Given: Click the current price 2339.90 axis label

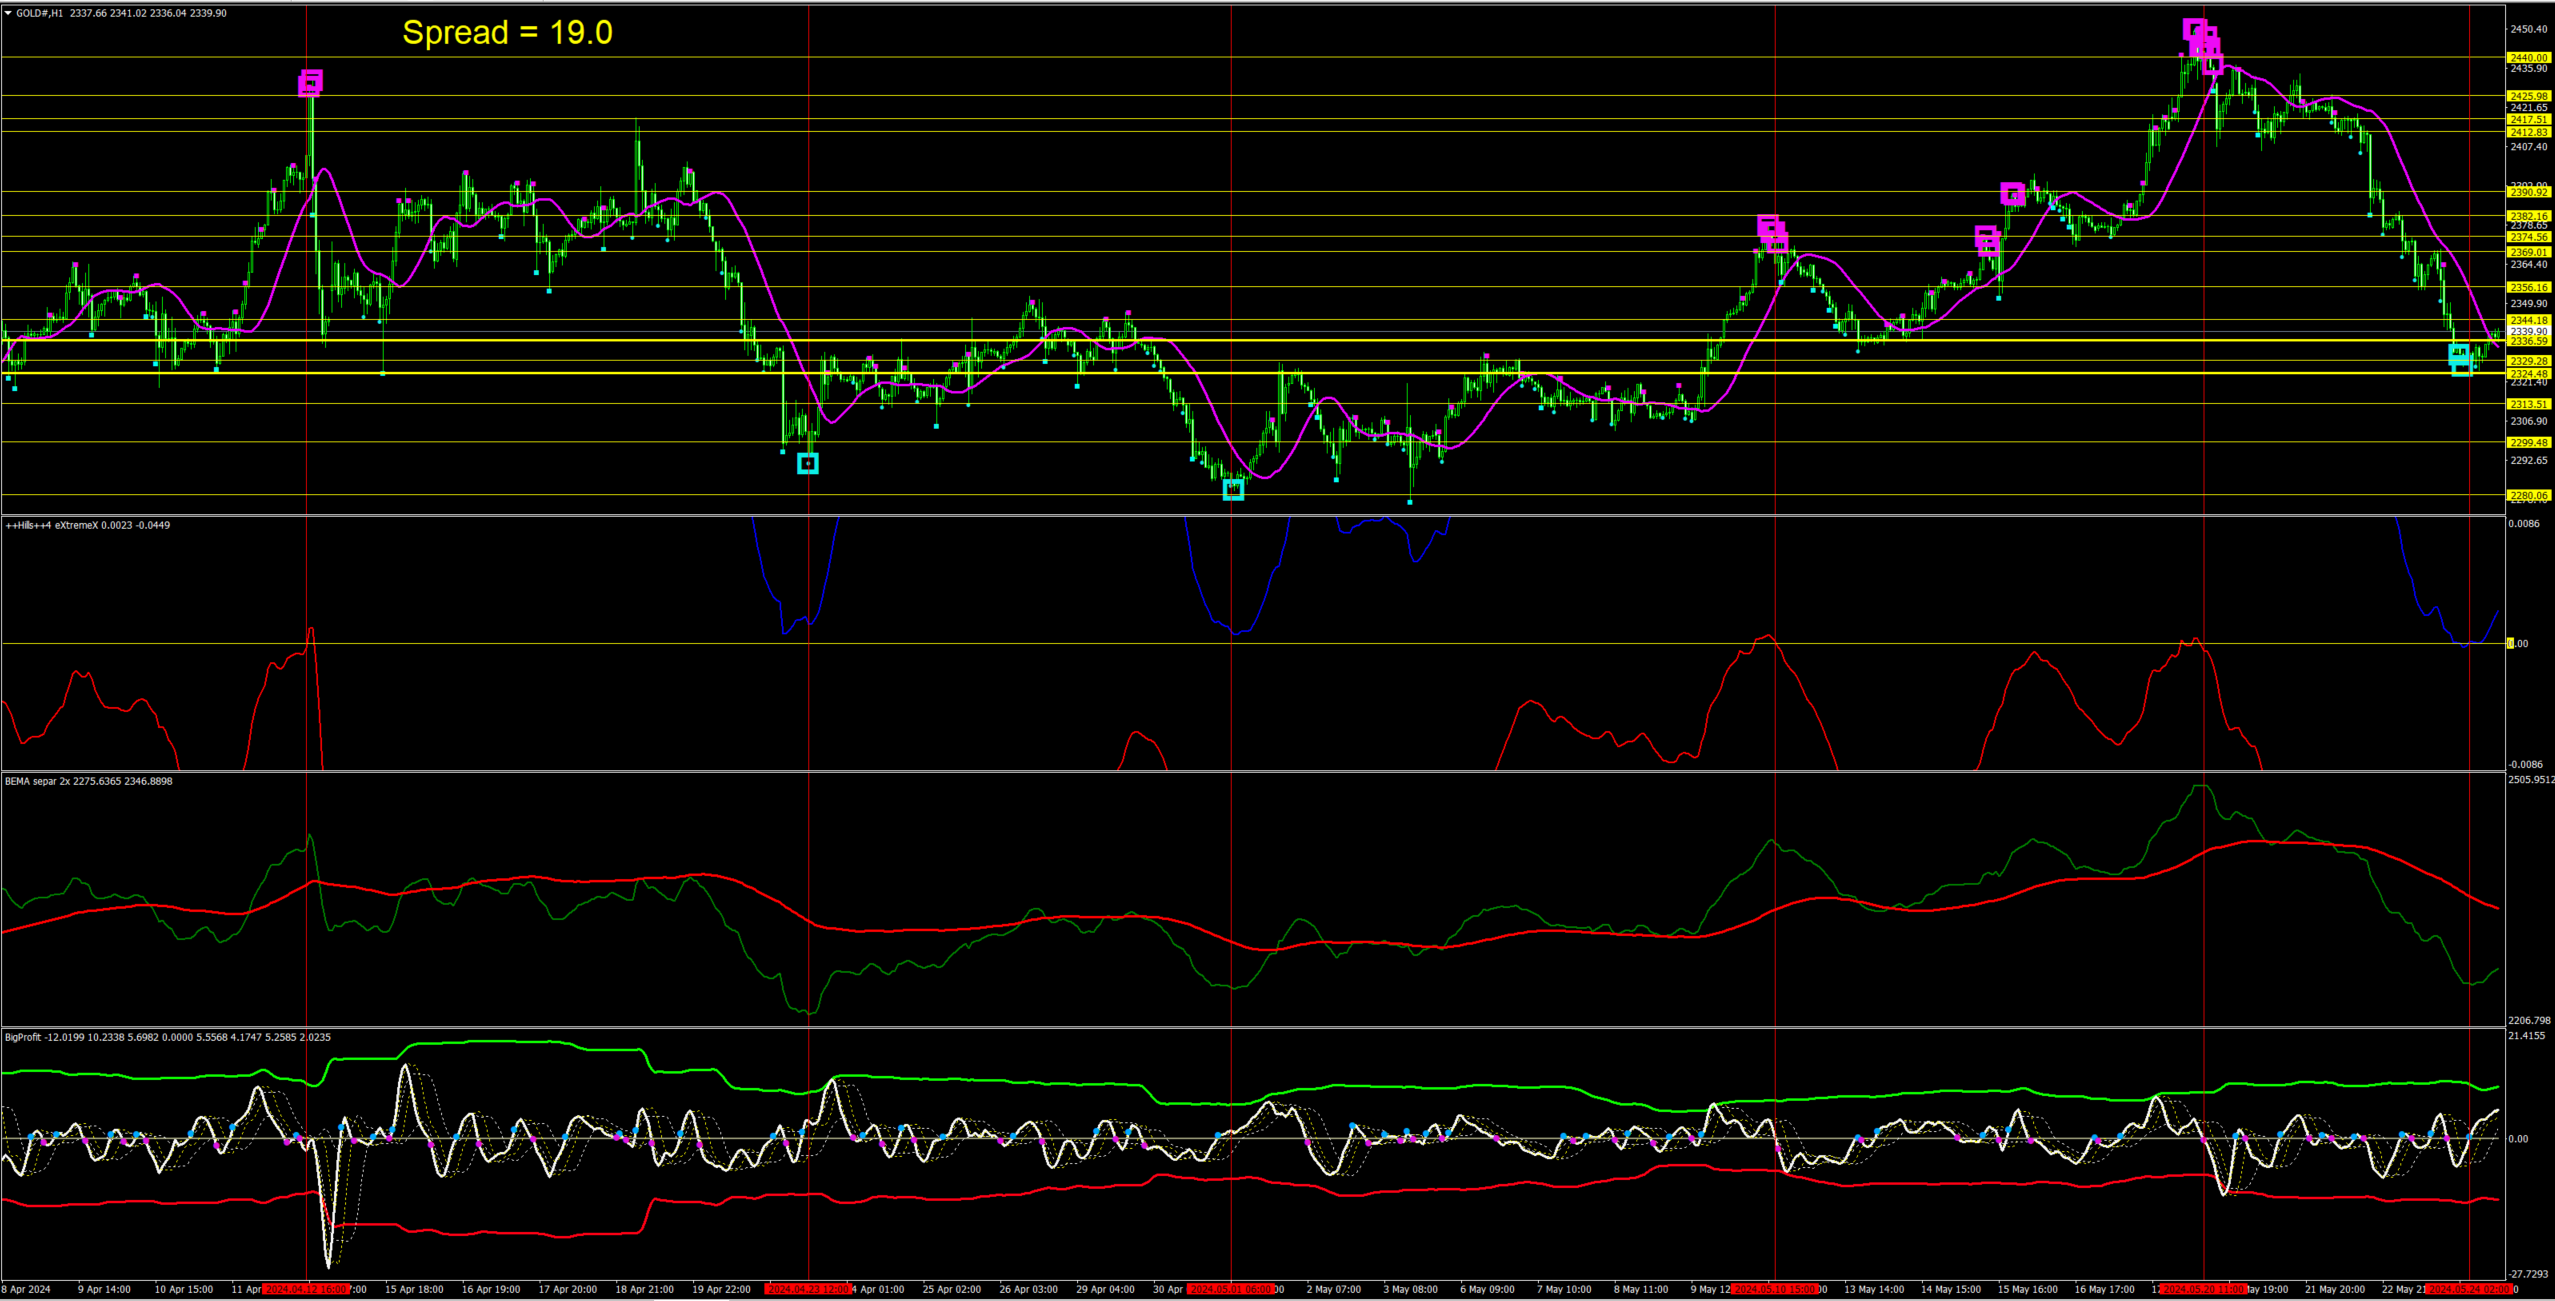Looking at the screenshot, I should pos(2528,331).
